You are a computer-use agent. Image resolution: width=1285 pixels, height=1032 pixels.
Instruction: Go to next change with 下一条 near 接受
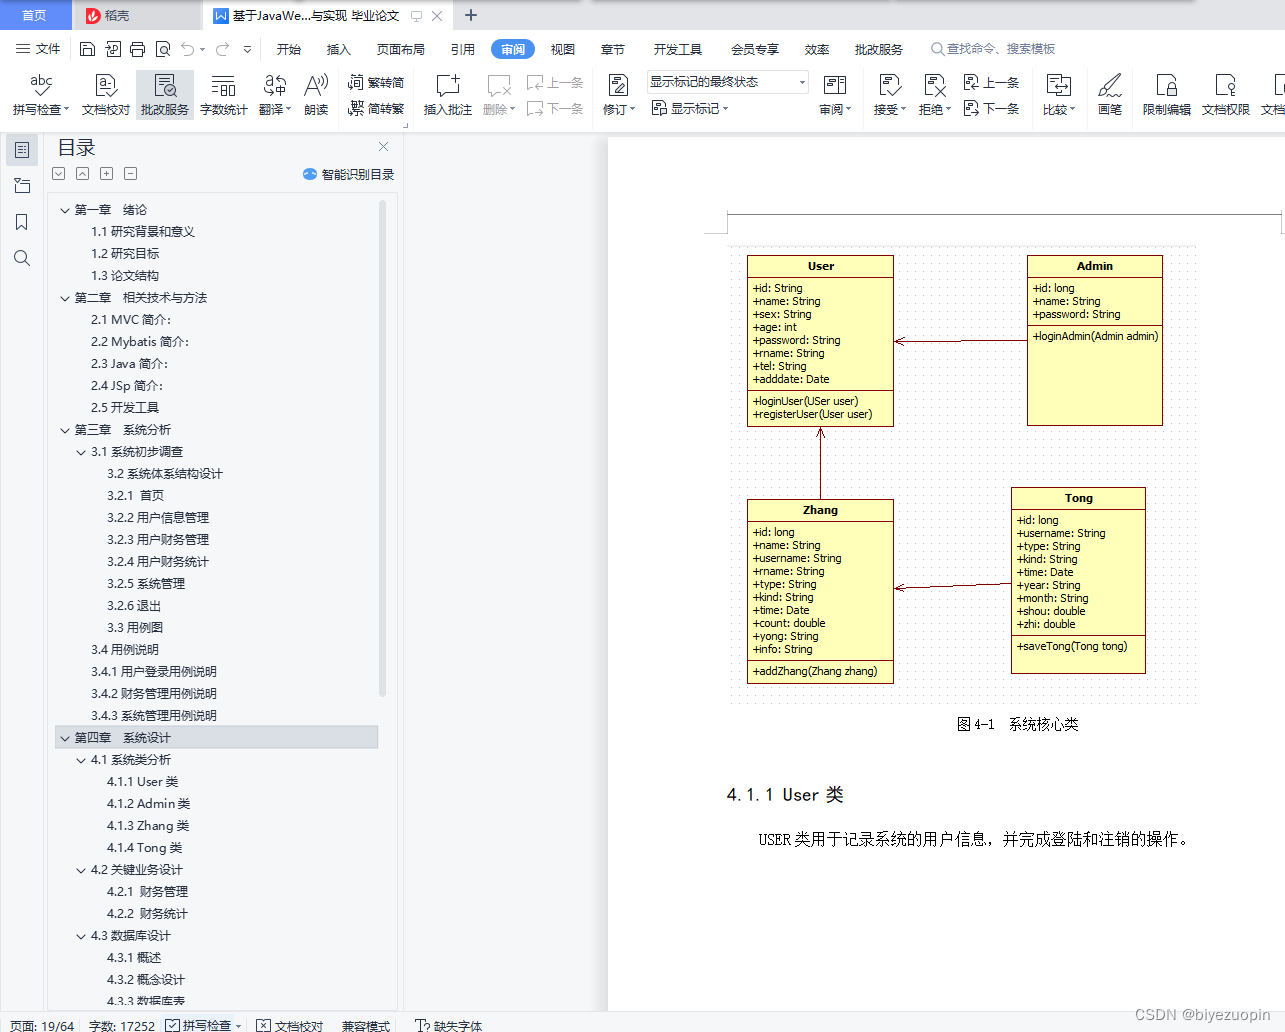(991, 108)
